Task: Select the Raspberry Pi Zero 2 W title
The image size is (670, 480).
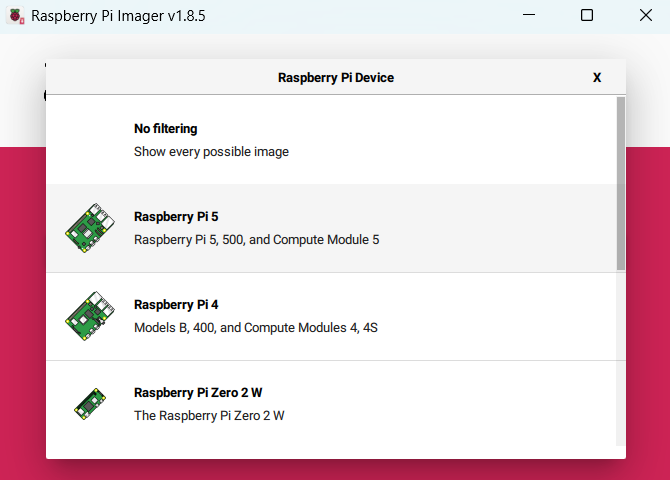Action: pyautogui.click(x=198, y=393)
